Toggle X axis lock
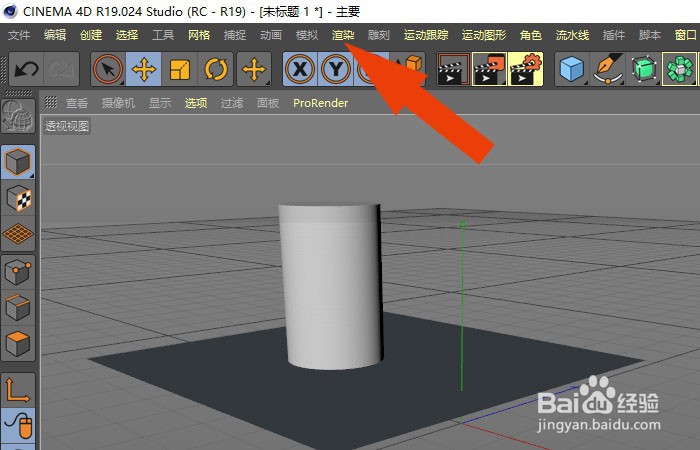 pos(300,69)
